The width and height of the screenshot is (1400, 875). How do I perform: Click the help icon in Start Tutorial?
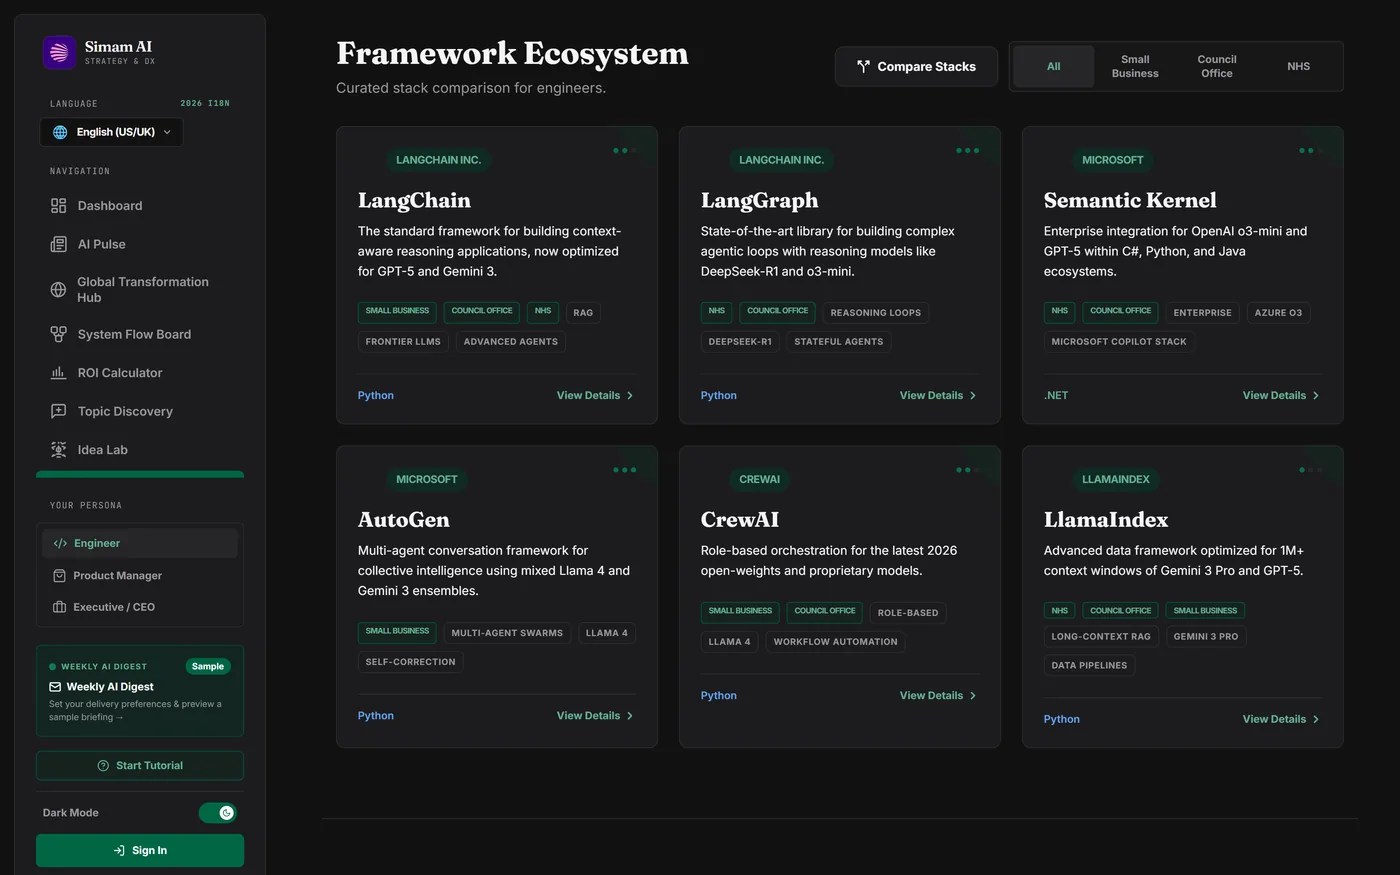(x=103, y=766)
